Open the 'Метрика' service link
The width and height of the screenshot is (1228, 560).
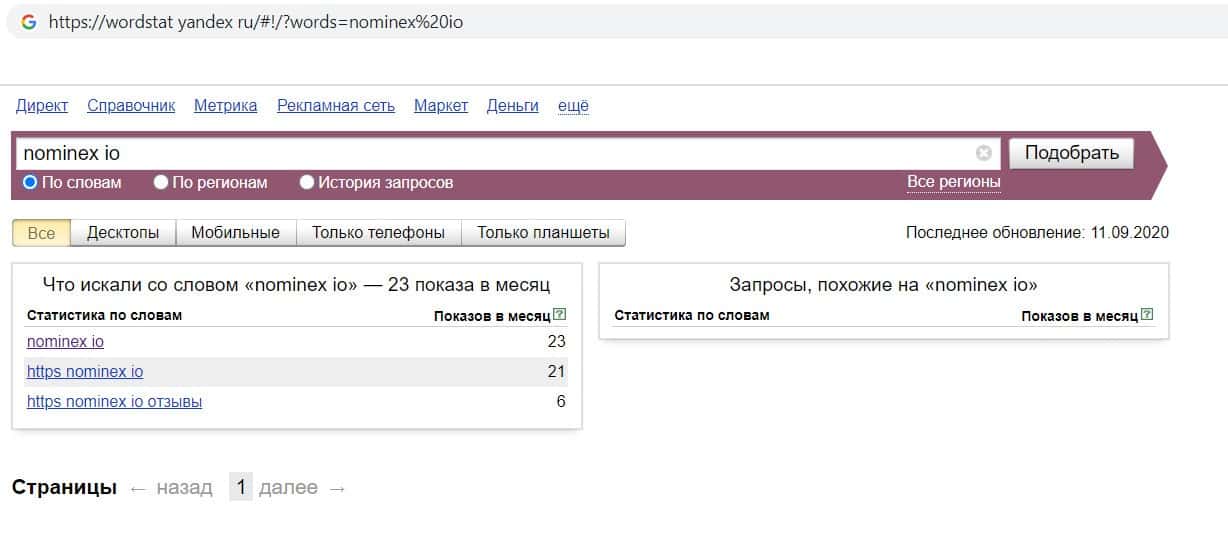[x=225, y=106]
